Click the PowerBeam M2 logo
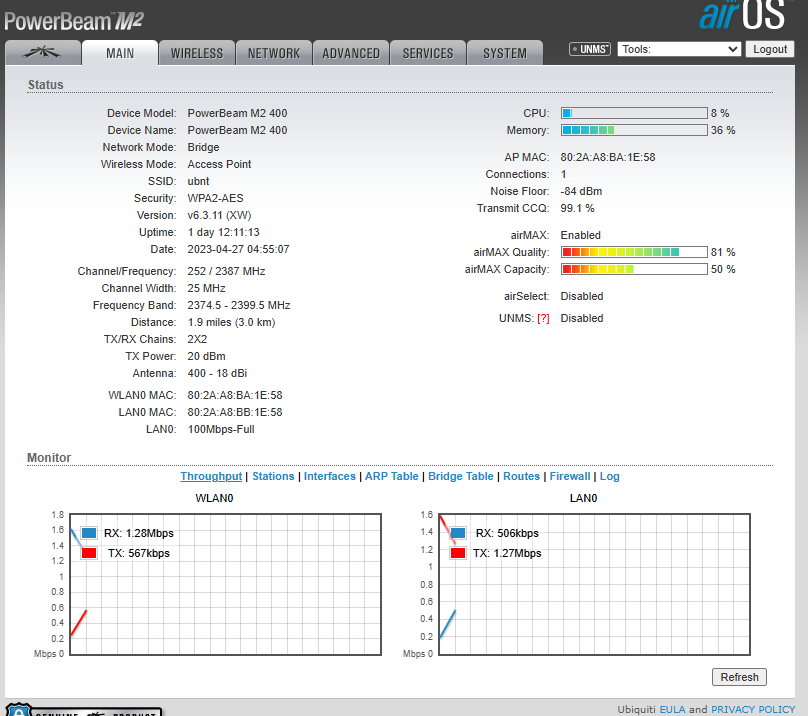Viewport: 808px width, 716px height. (74, 21)
